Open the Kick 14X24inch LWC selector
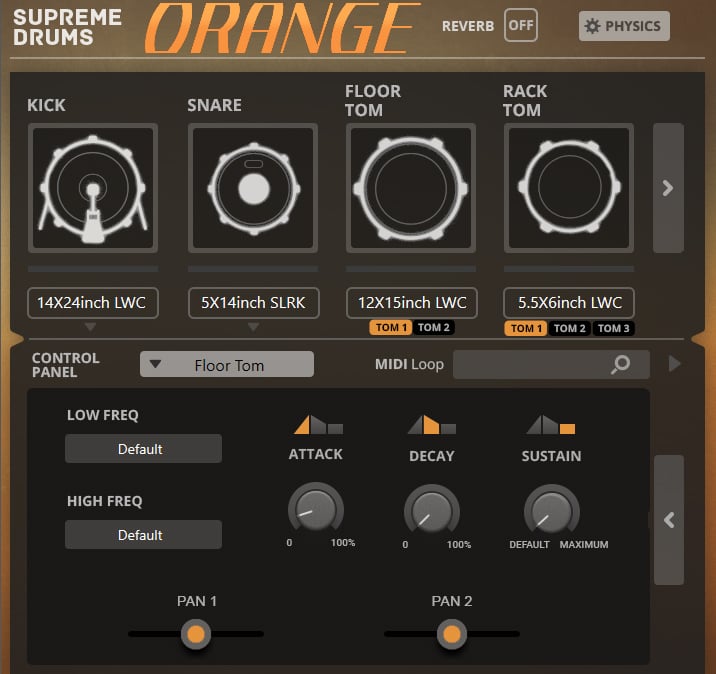The height and width of the screenshot is (674, 716). pos(92,303)
